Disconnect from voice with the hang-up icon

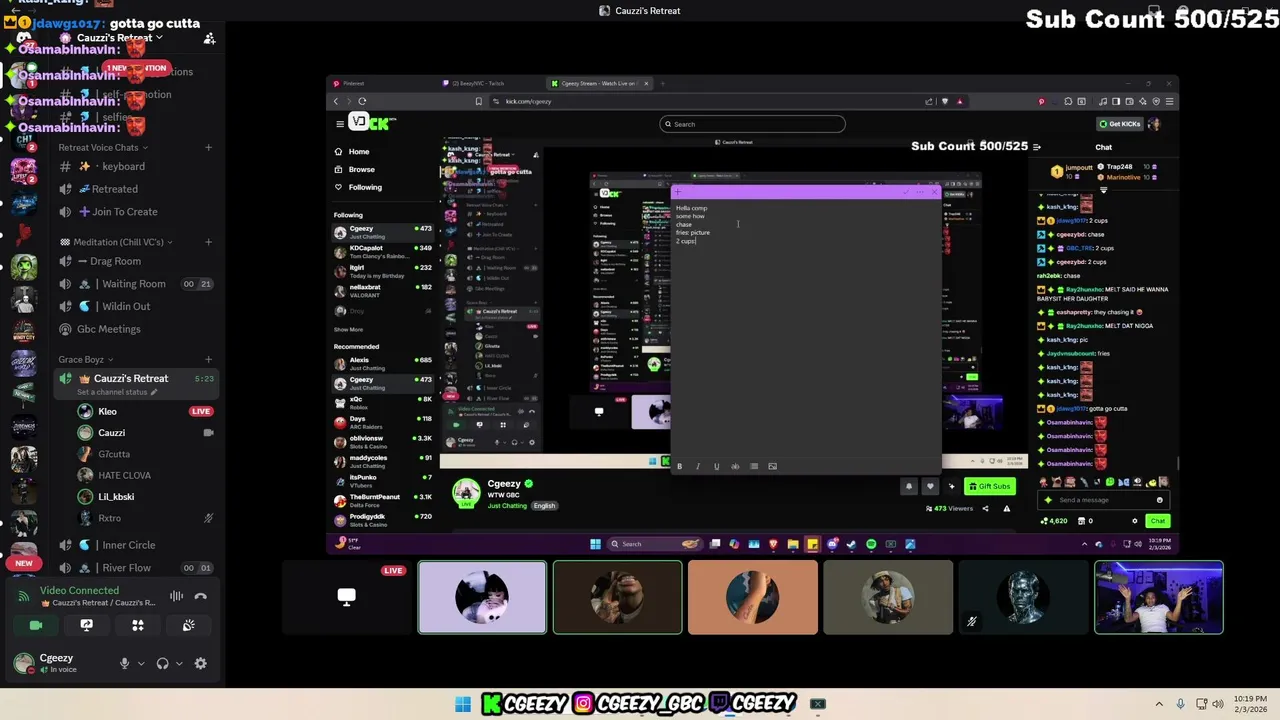[201, 596]
